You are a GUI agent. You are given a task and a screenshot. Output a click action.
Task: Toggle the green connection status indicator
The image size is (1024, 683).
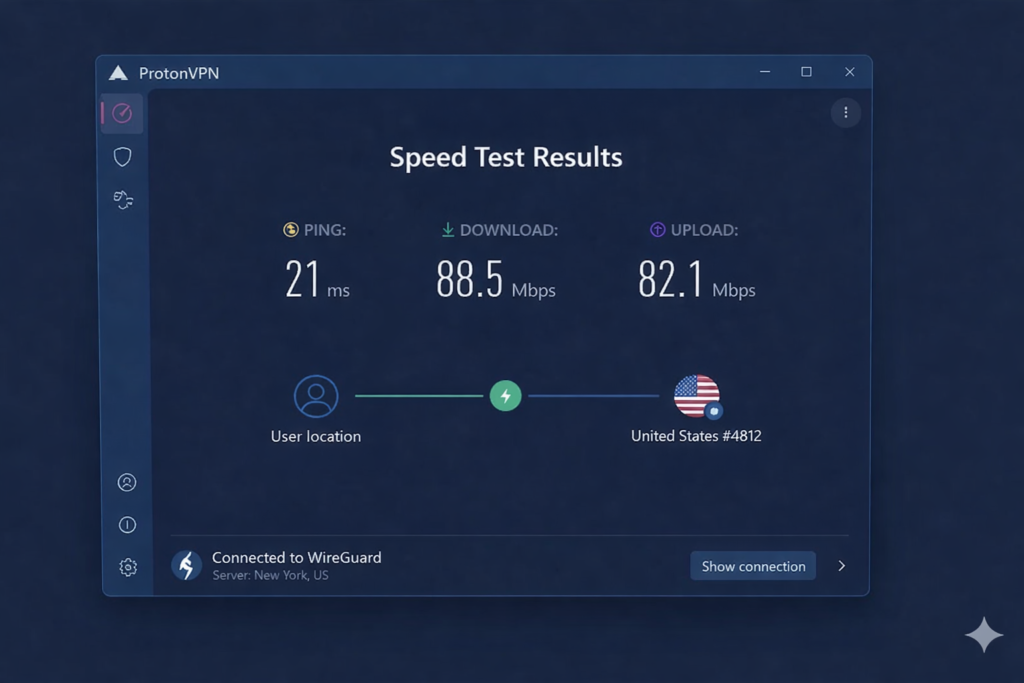pyautogui.click(x=506, y=396)
